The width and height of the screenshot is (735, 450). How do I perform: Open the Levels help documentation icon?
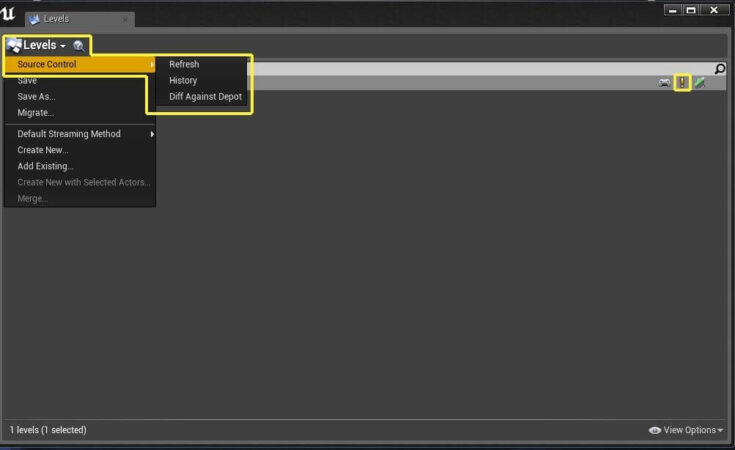click(79, 45)
